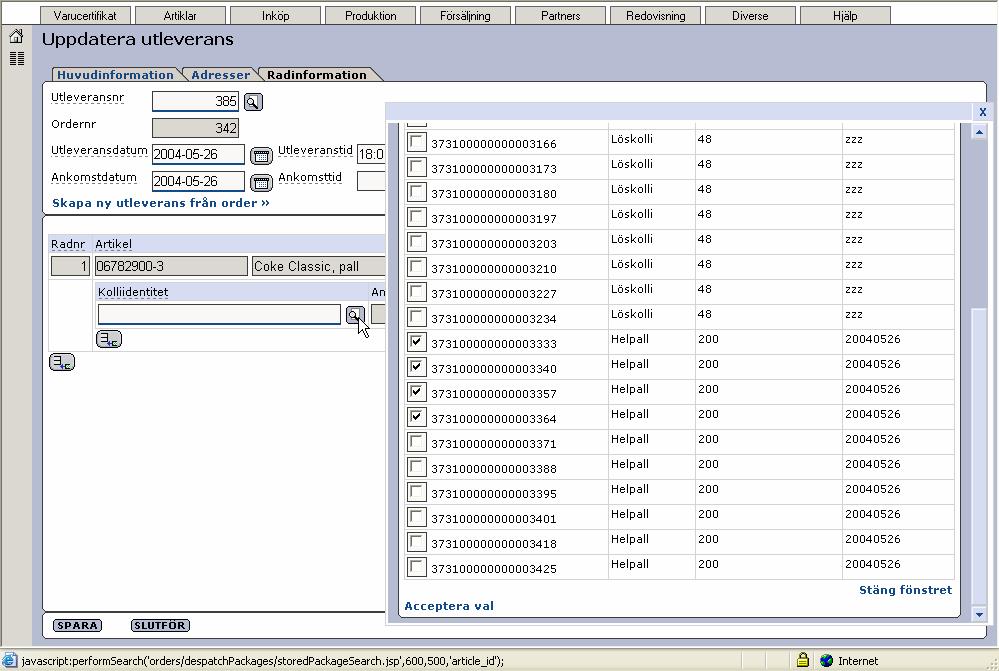Open the Artiklar menu
Viewport: 999px width, 671px height.
pyautogui.click(x=180, y=15)
